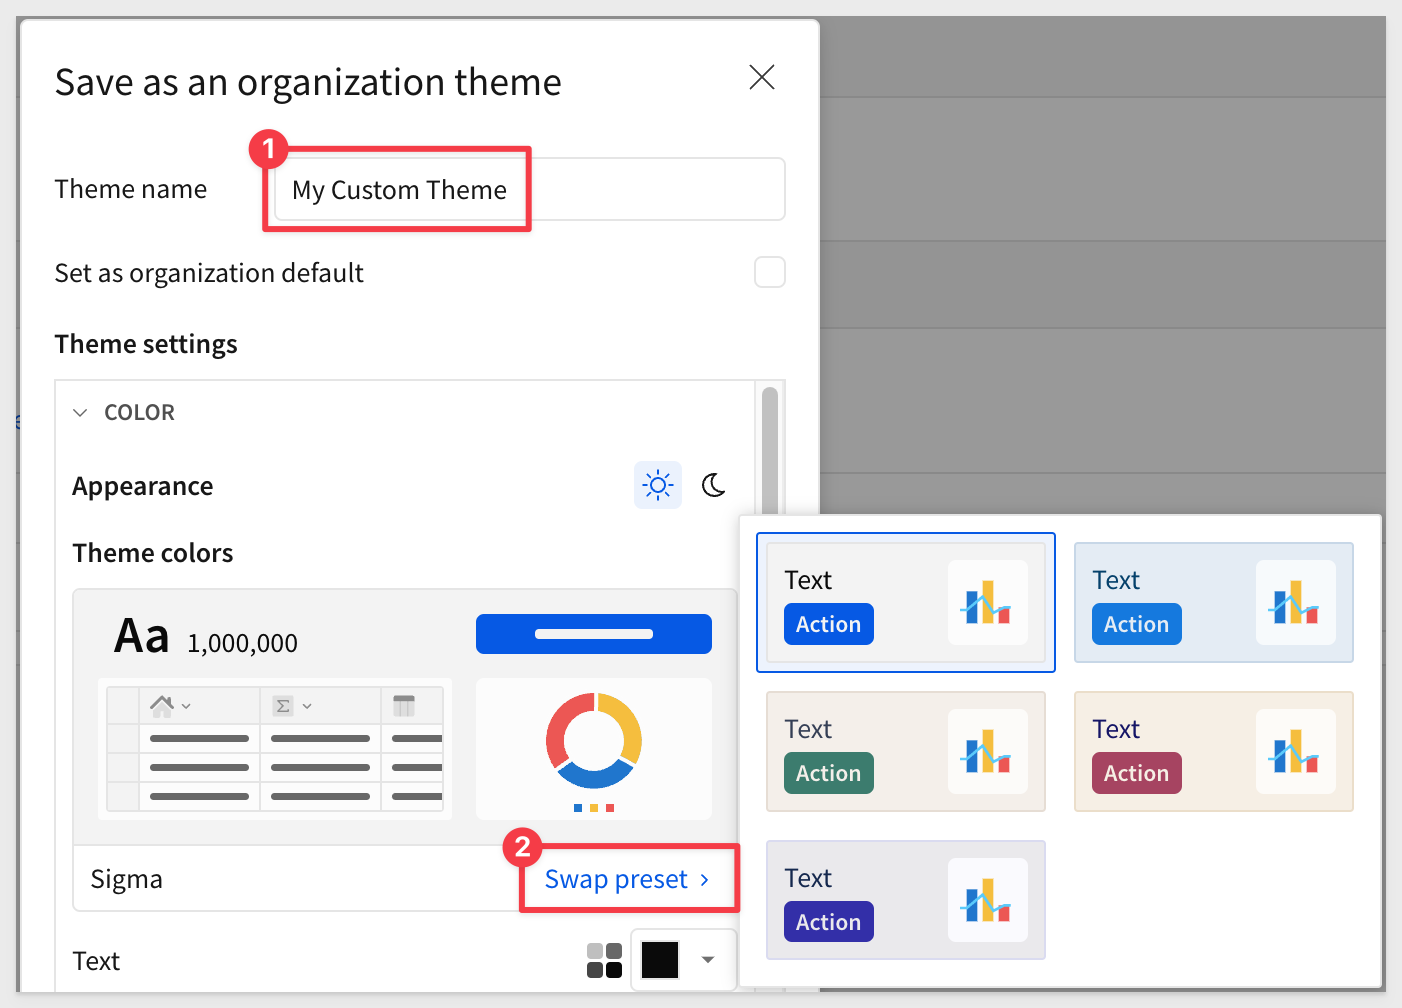Screen dimensions: 1402x1008
Task: Select the indigo action theme preset
Action: click(905, 900)
